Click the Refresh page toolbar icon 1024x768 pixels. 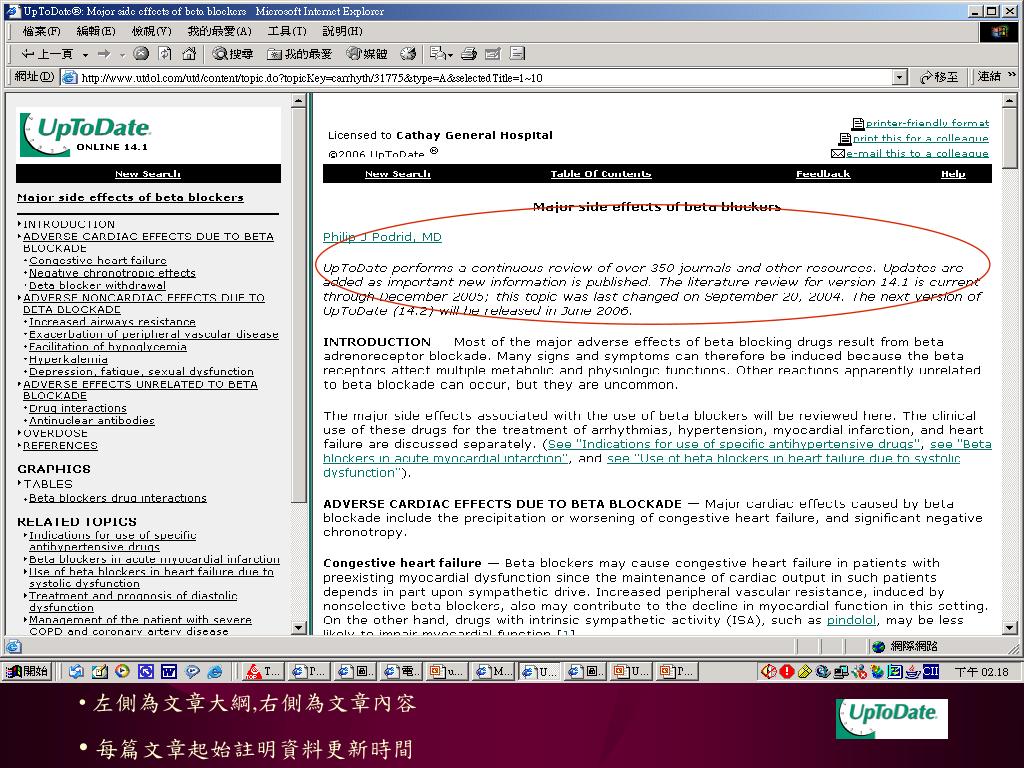165,54
